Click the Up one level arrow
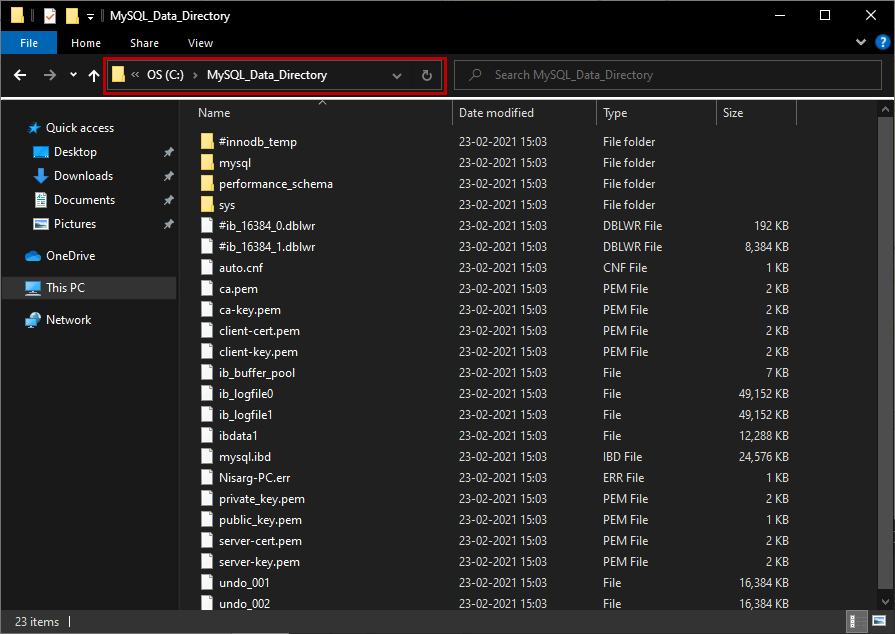Screen dimensions: 895x634 point(94,75)
